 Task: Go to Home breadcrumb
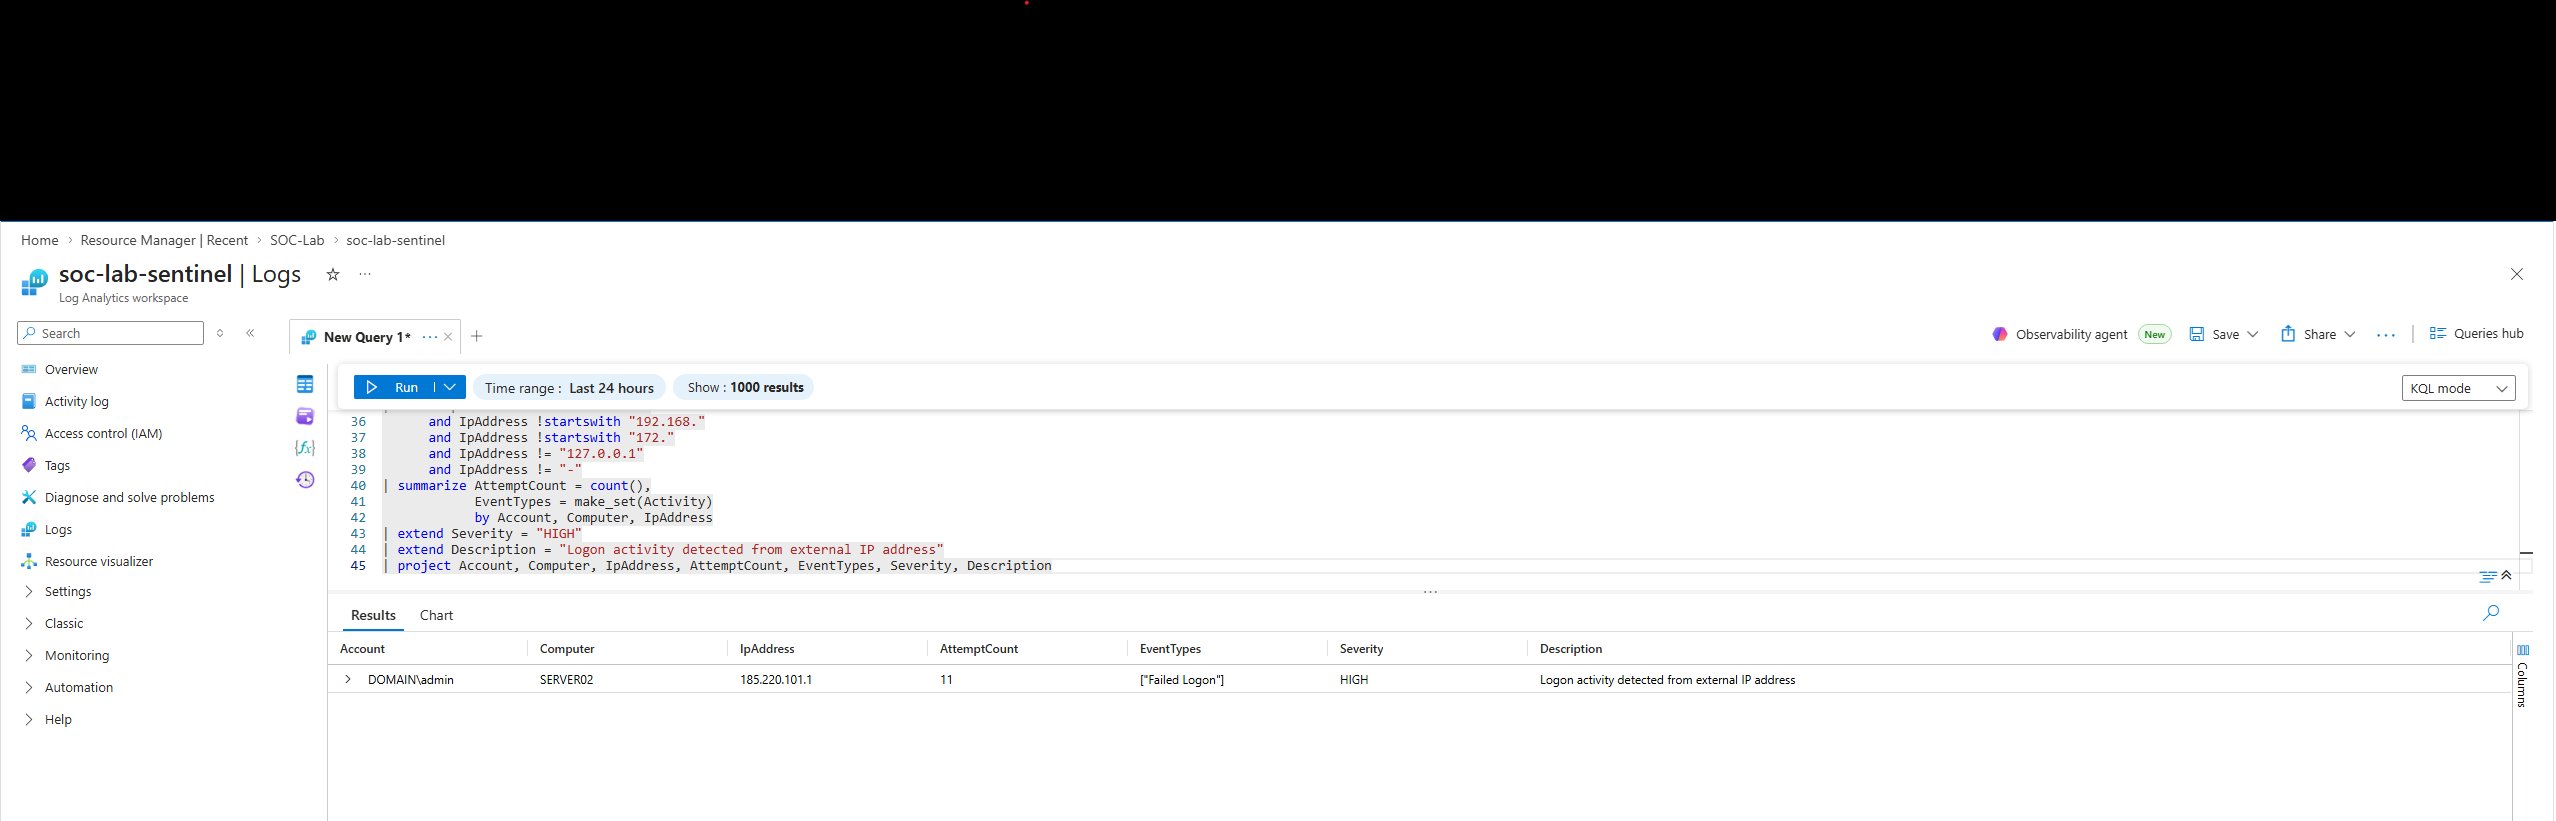coord(39,240)
